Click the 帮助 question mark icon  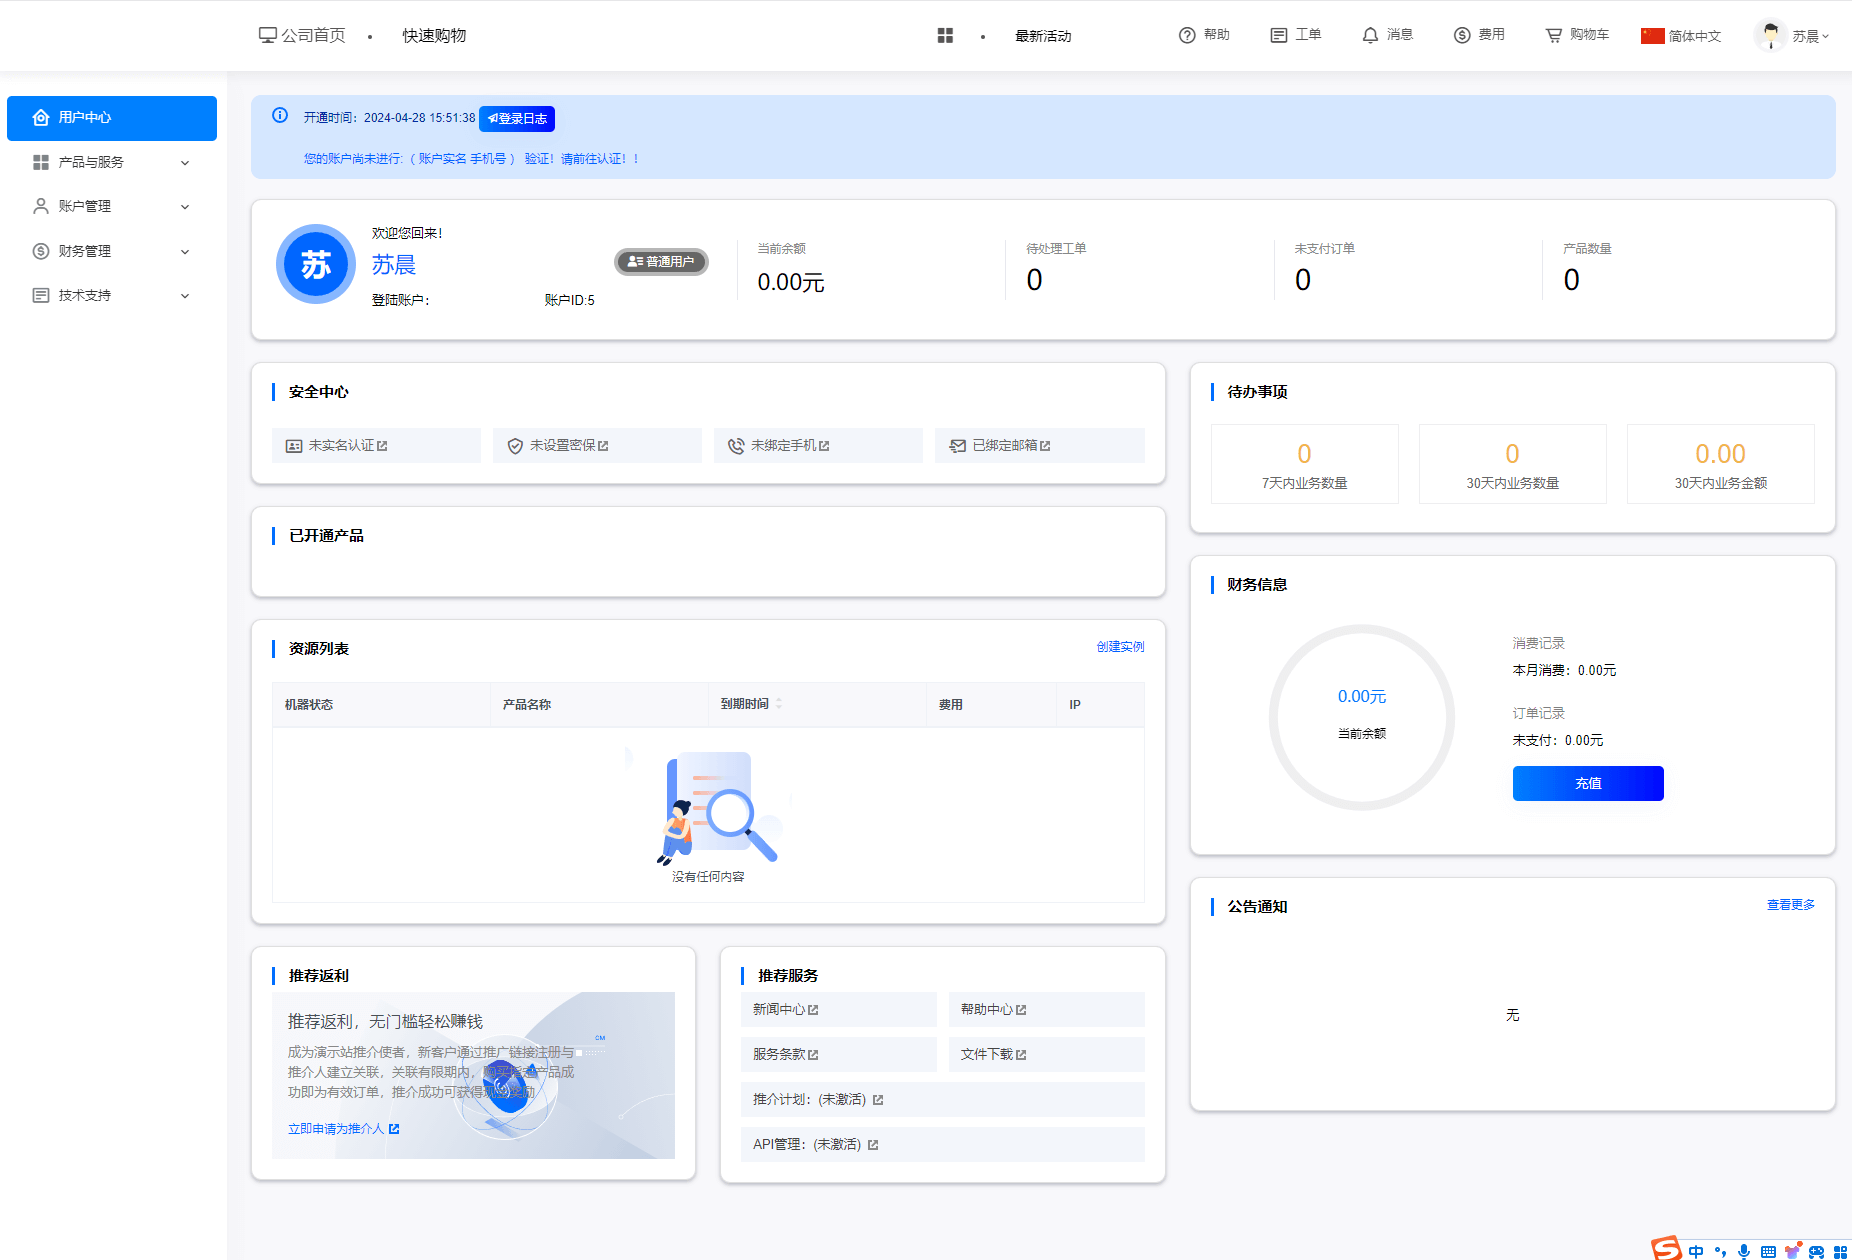(x=1187, y=35)
